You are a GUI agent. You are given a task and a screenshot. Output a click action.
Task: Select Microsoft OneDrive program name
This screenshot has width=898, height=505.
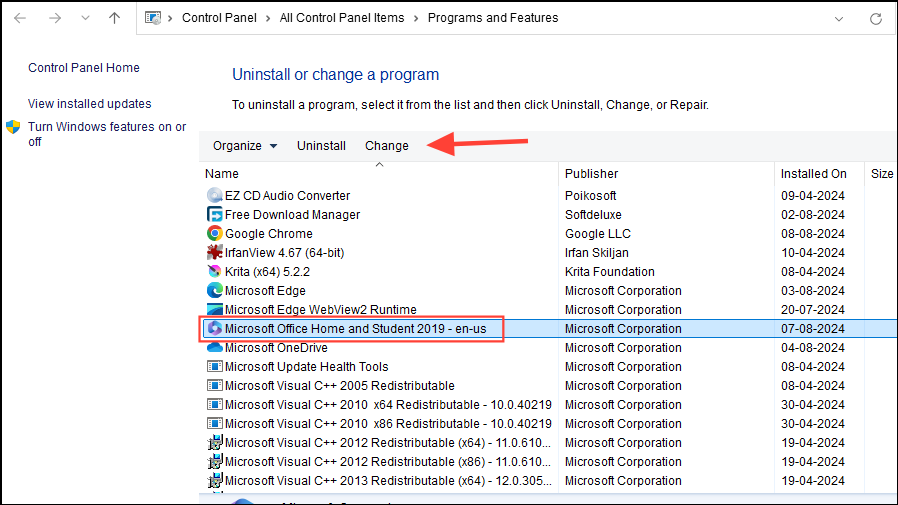click(x=276, y=348)
